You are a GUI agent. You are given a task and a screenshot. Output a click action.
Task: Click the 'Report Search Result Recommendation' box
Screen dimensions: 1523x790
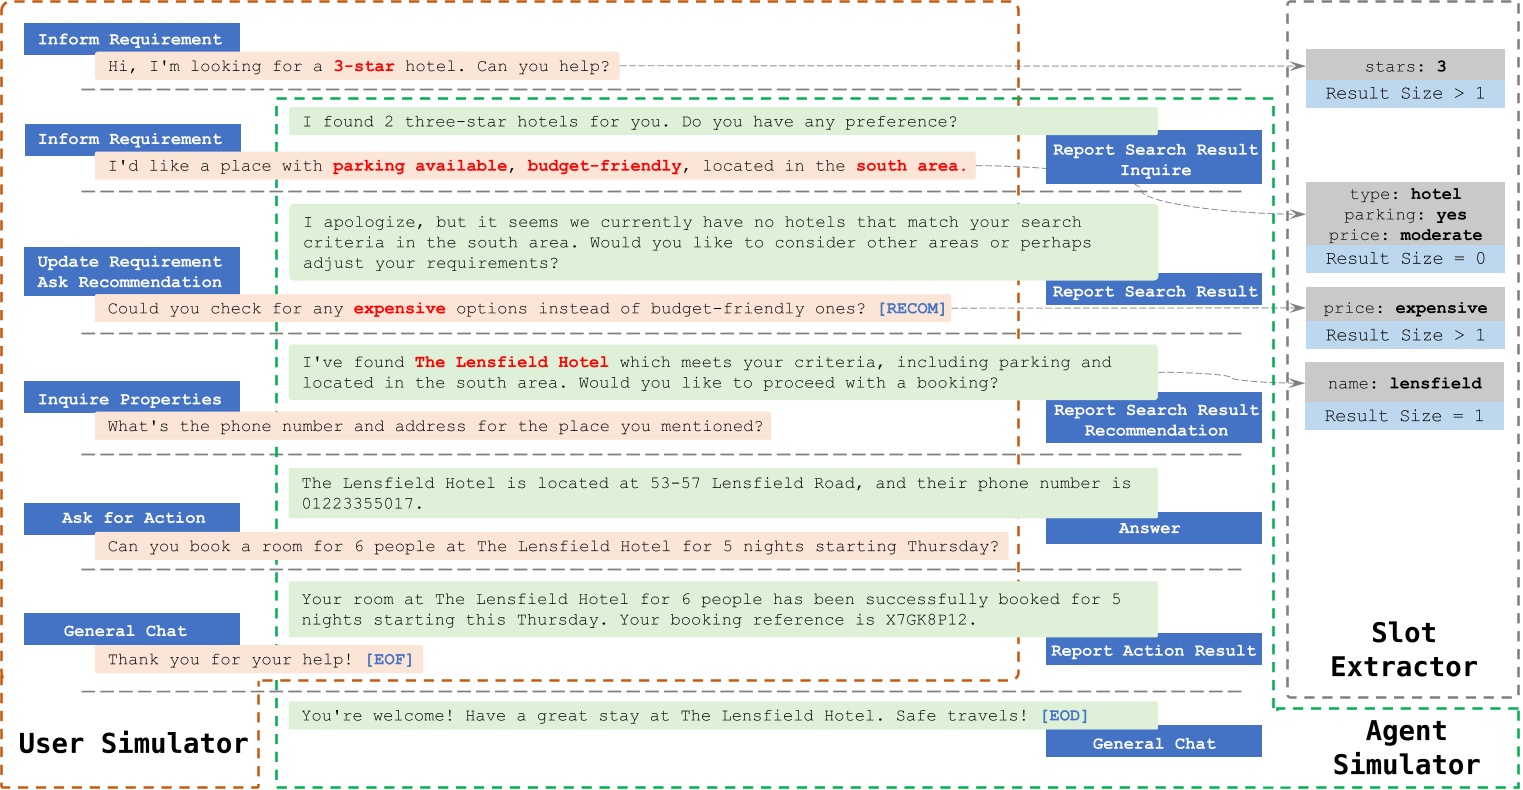click(1154, 420)
